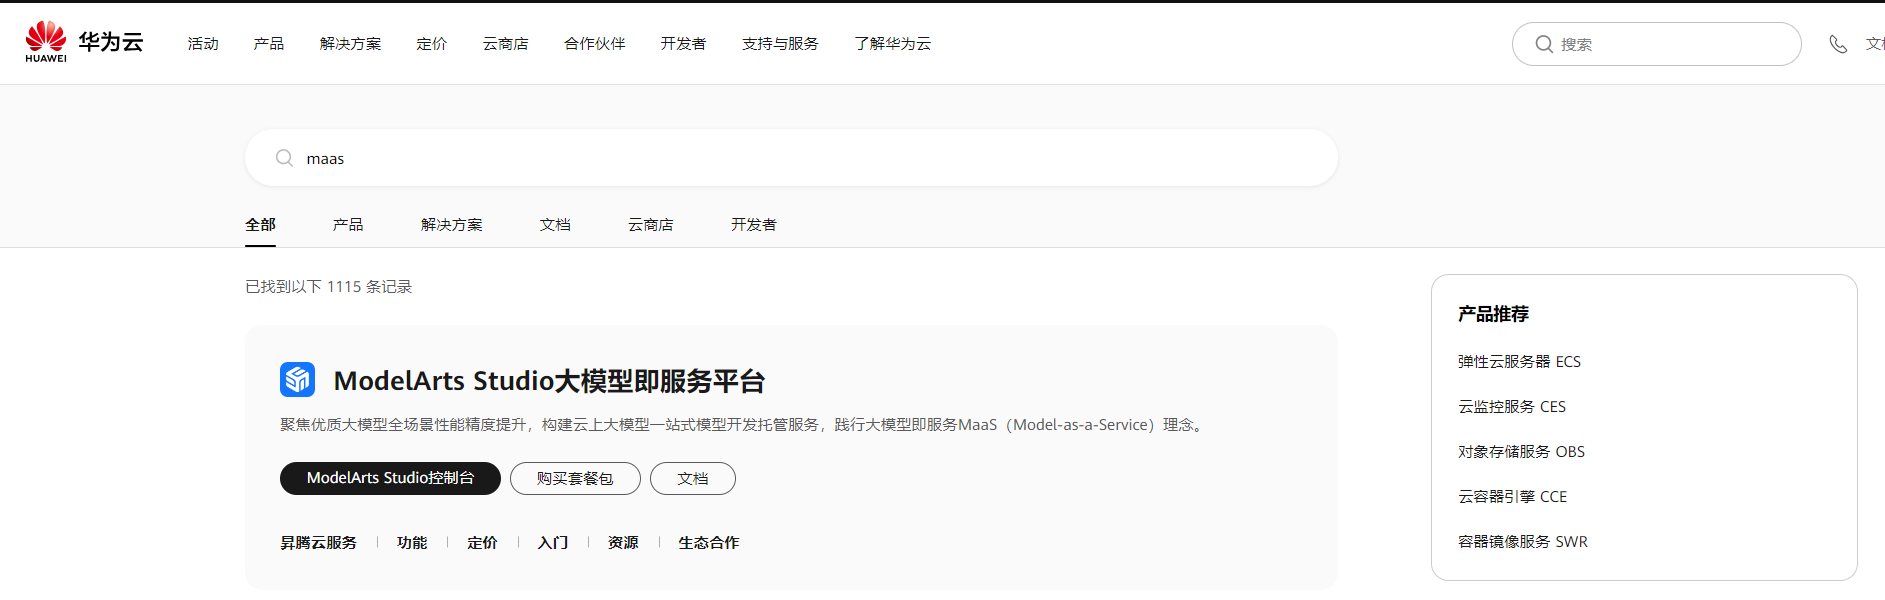Click the 购买套餐包 button
Viewport: 1885px width, 600px height.
pyautogui.click(x=575, y=478)
